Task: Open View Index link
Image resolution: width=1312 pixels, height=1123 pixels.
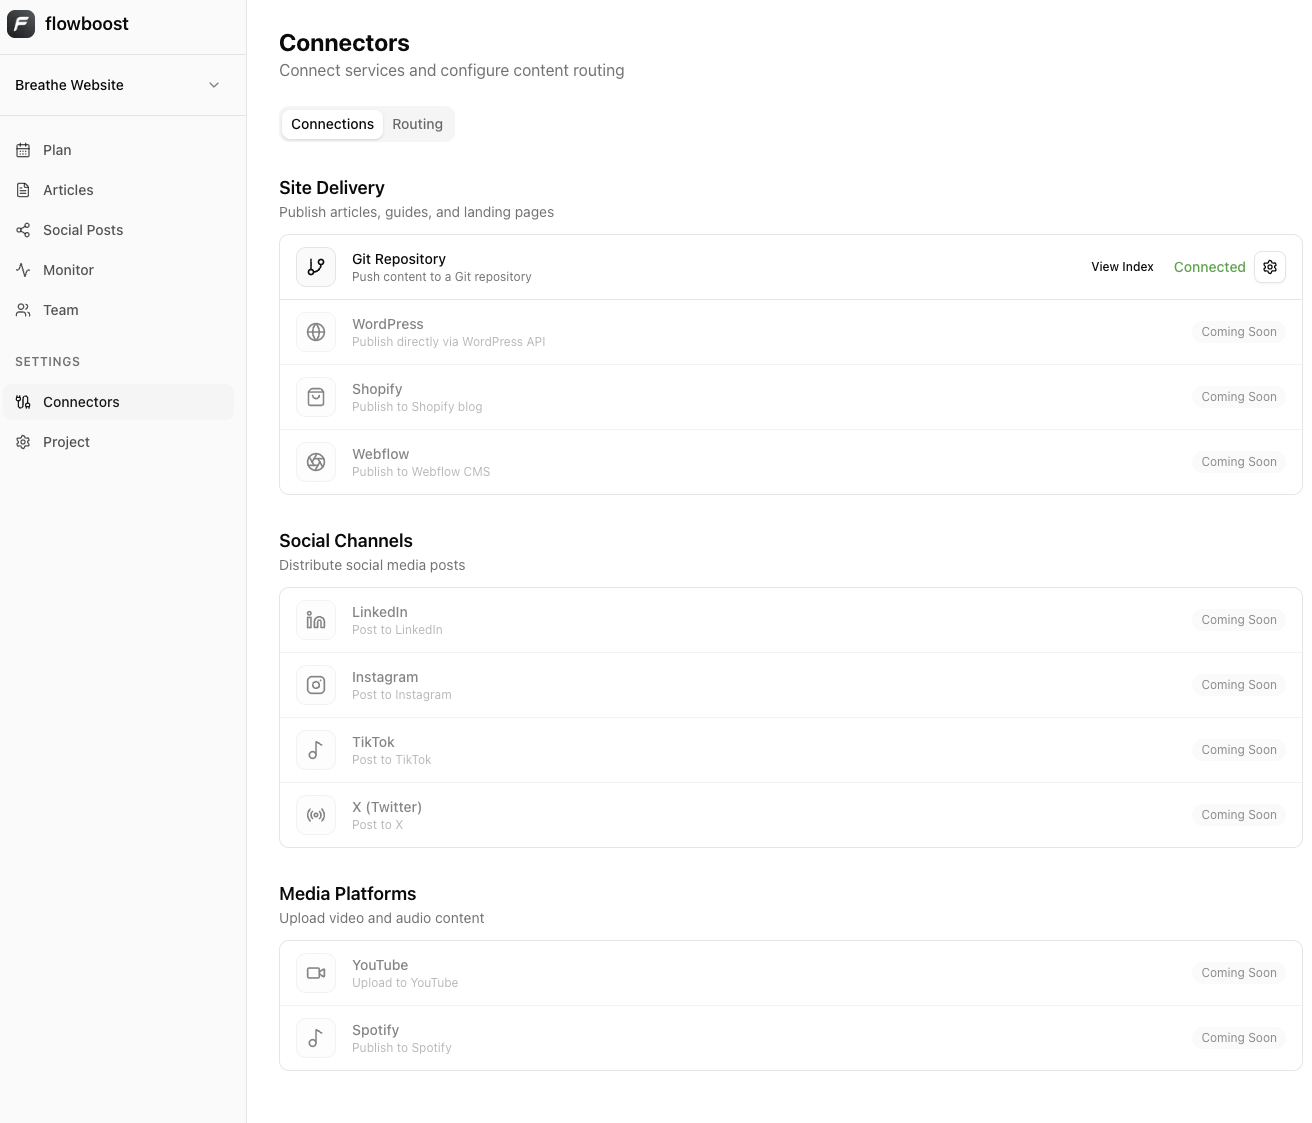Action: (x=1122, y=267)
